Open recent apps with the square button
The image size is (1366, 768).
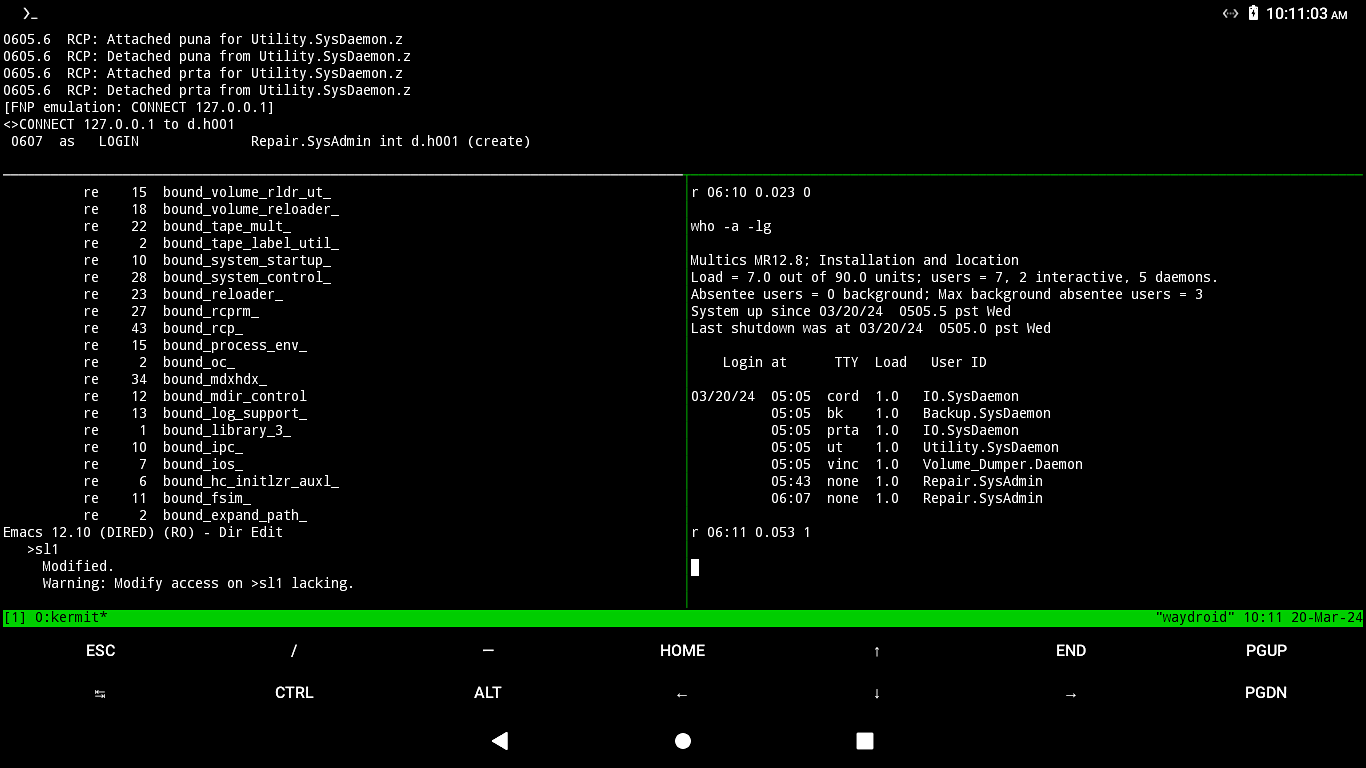[x=865, y=741]
